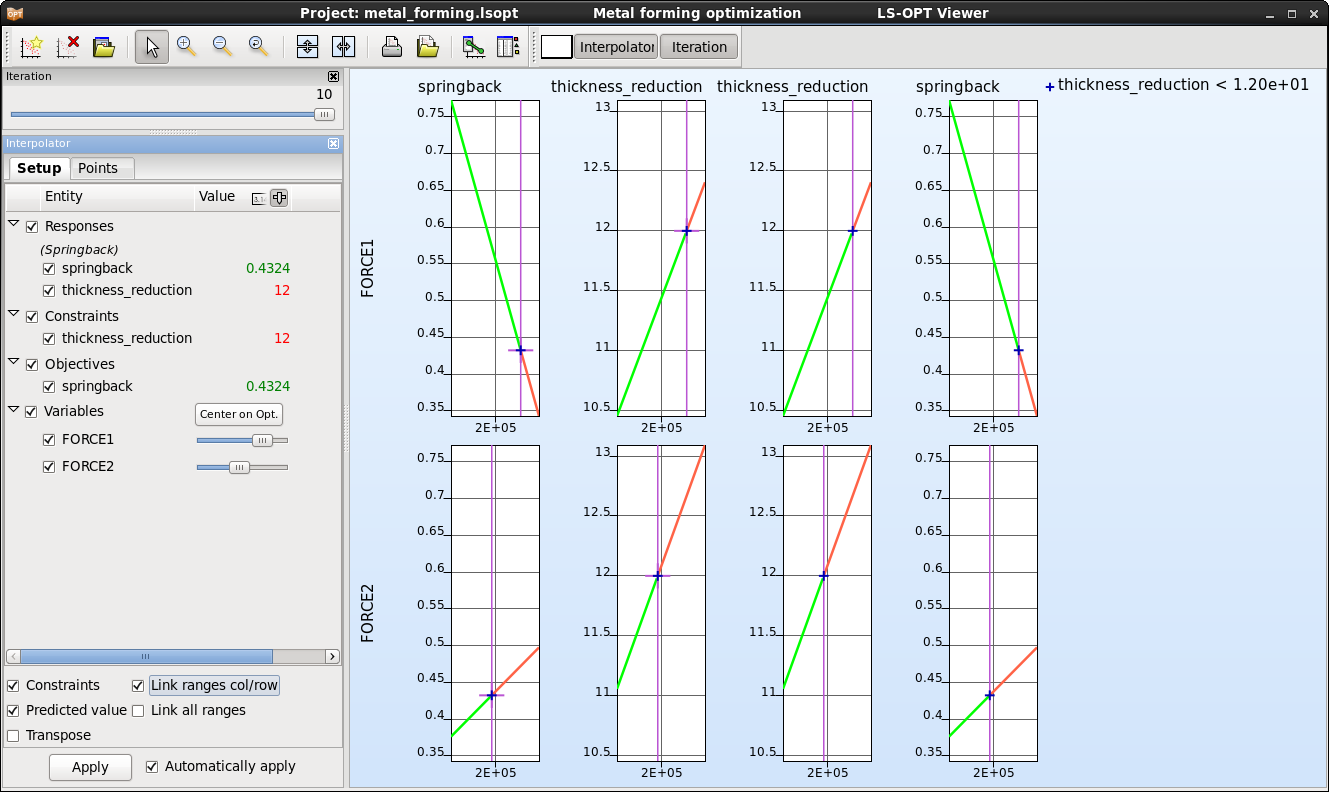Collapse the Constraints tree group
The width and height of the screenshot is (1329, 792).
[14, 315]
